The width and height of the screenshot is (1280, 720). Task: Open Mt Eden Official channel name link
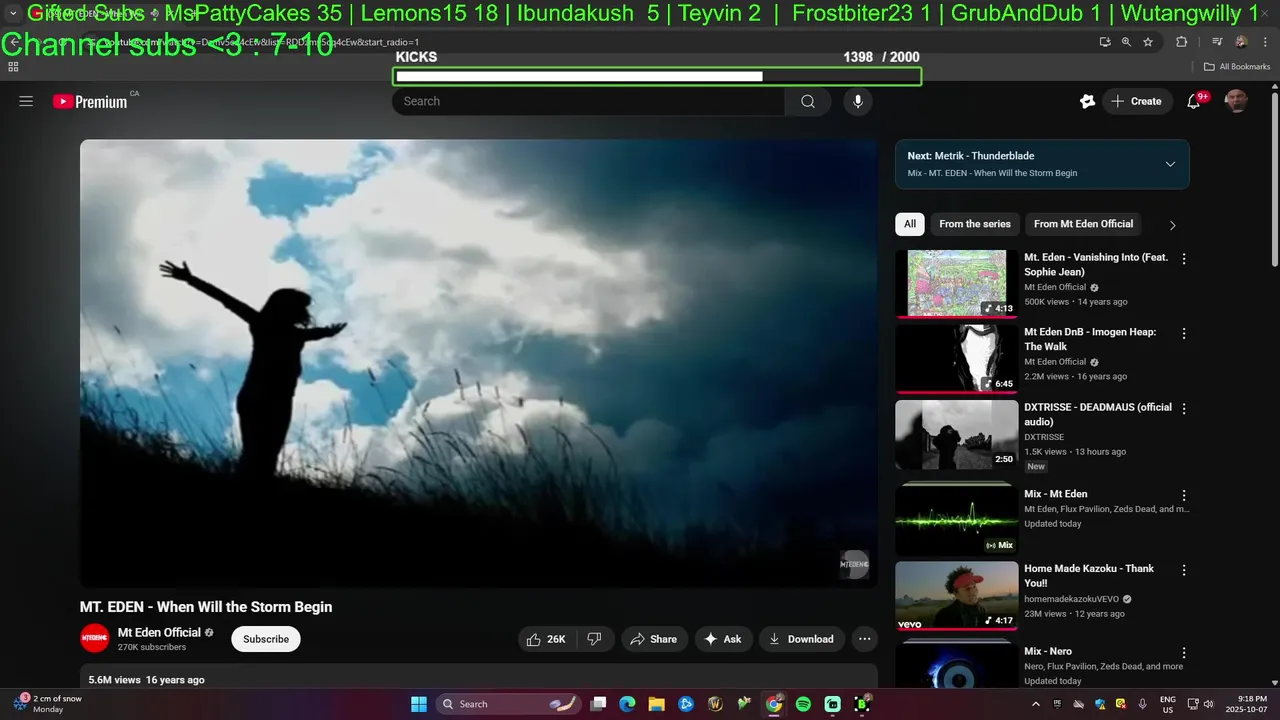[159, 632]
